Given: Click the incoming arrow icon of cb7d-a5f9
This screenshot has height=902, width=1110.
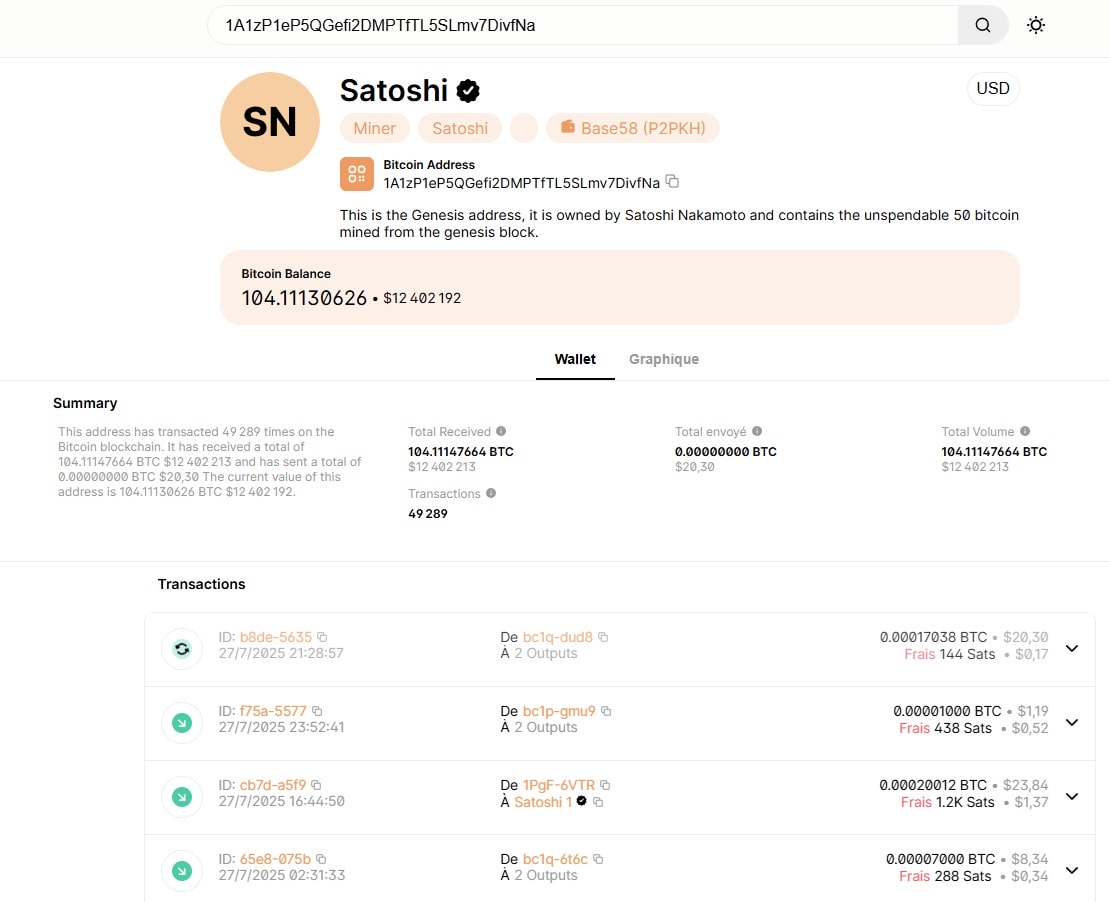Looking at the screenshot, I should (182, 797).
